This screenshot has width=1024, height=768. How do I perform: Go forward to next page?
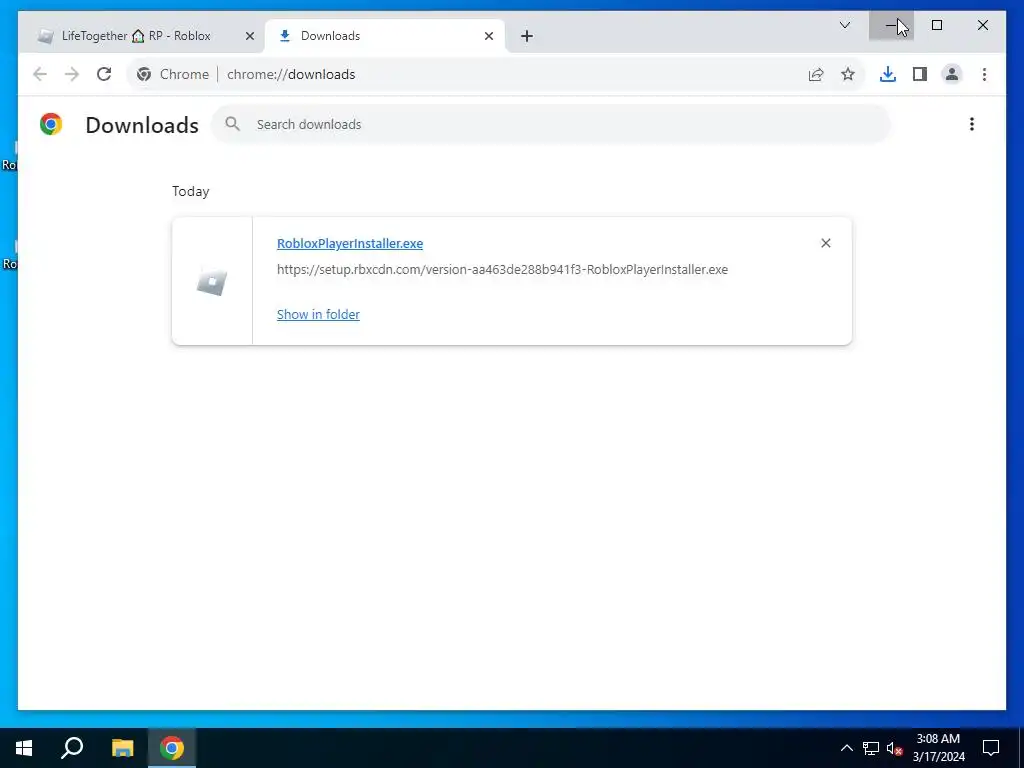click(72, 74)
